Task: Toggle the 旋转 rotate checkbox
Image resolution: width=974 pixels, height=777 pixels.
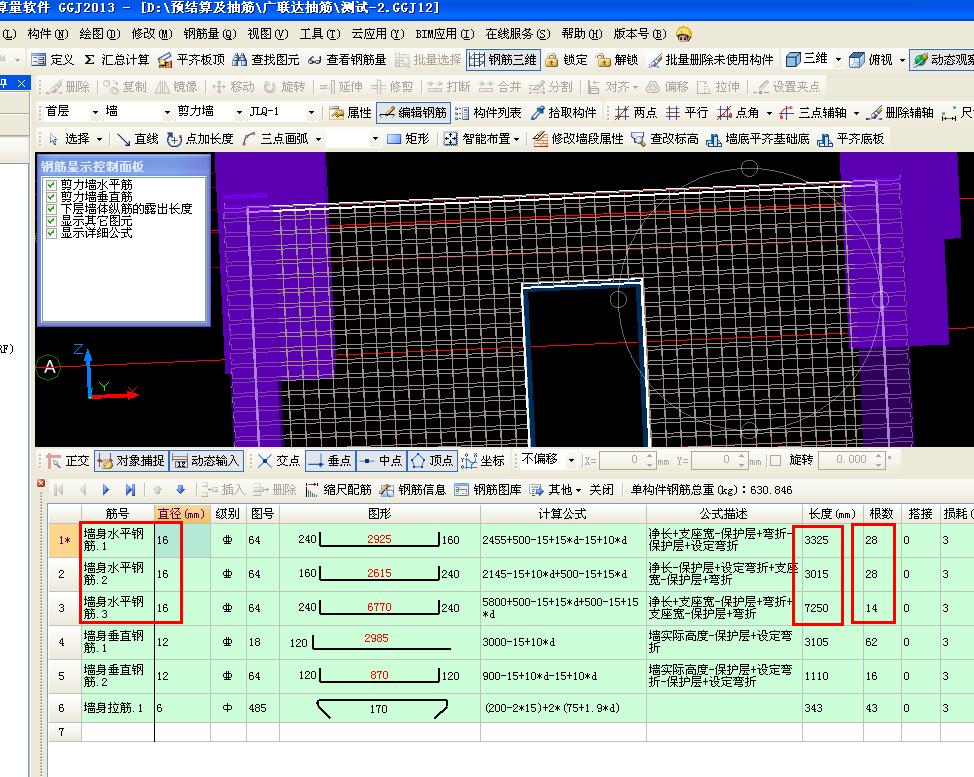Action: point(775,460)
